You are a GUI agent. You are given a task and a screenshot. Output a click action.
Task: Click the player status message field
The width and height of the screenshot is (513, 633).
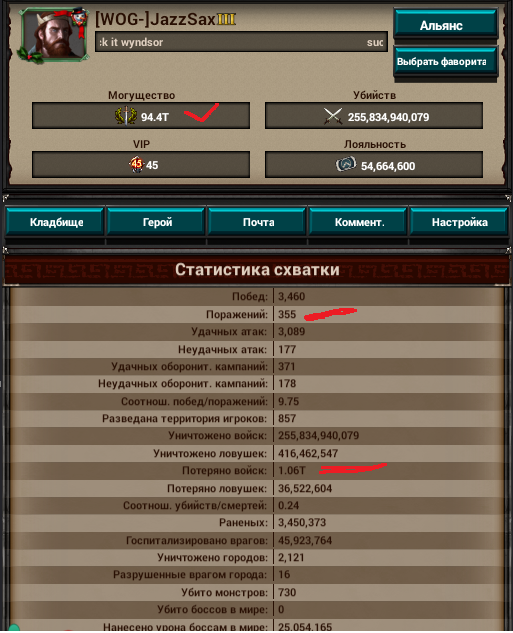[x=241, y=42]
